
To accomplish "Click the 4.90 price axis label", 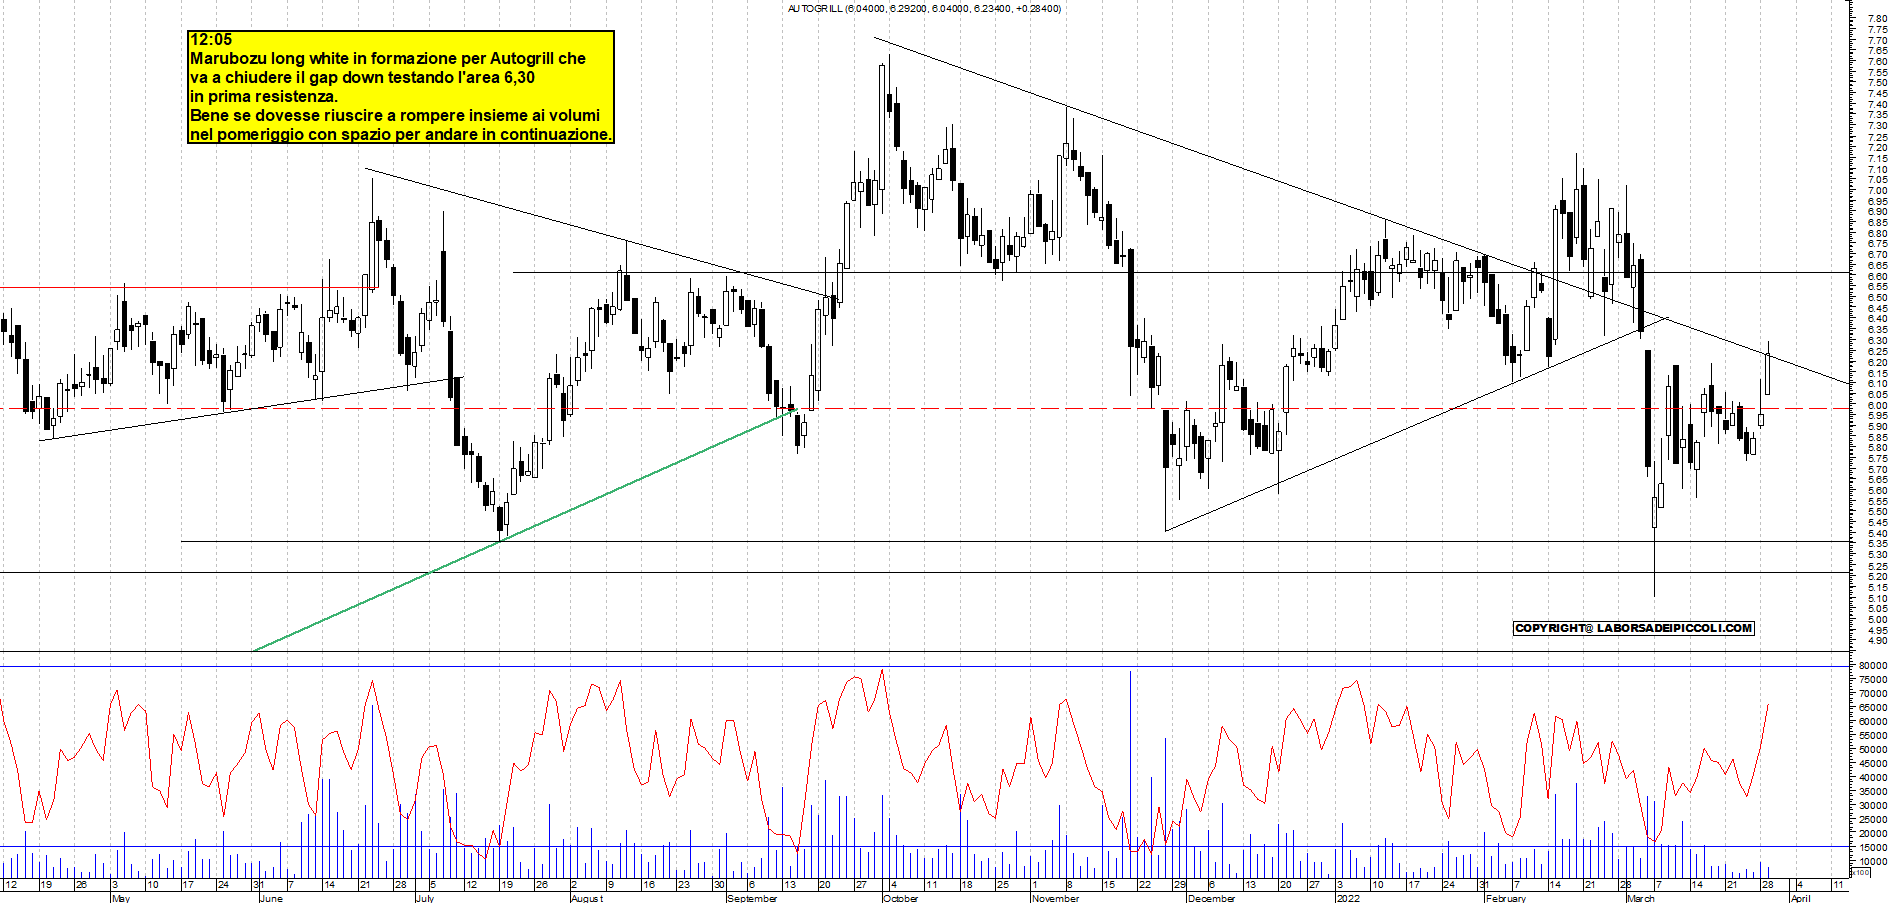I will [1877, 640].
